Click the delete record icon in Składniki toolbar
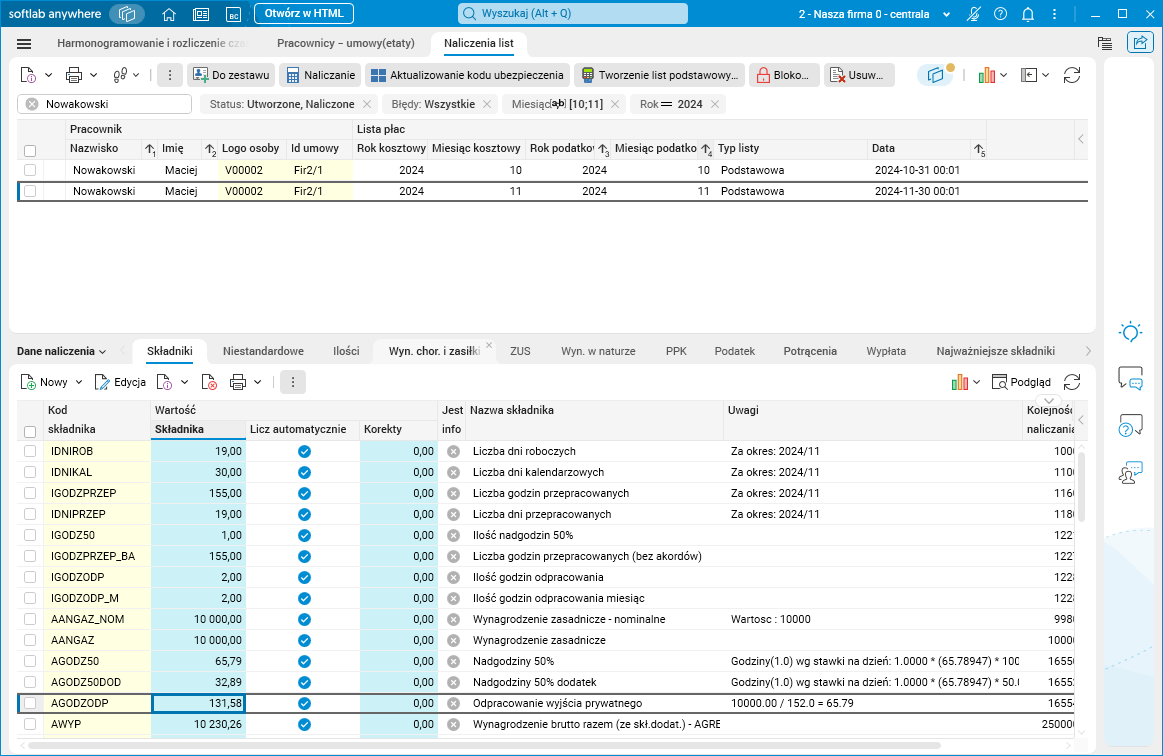The image size is (1163, 756). point(209,382)
